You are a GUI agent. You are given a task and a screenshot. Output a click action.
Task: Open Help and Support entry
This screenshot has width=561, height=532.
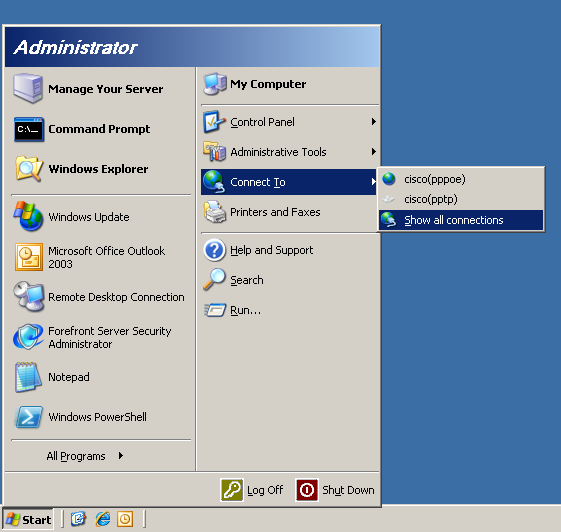point(290,250)
